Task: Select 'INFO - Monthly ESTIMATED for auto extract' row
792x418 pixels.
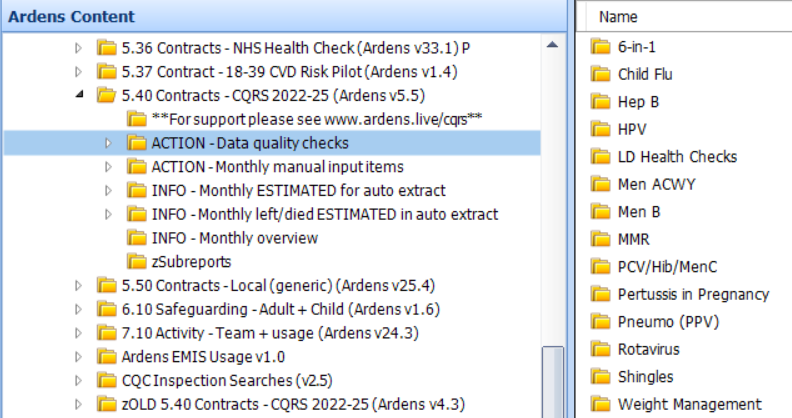Action: [x=299, y=190]
